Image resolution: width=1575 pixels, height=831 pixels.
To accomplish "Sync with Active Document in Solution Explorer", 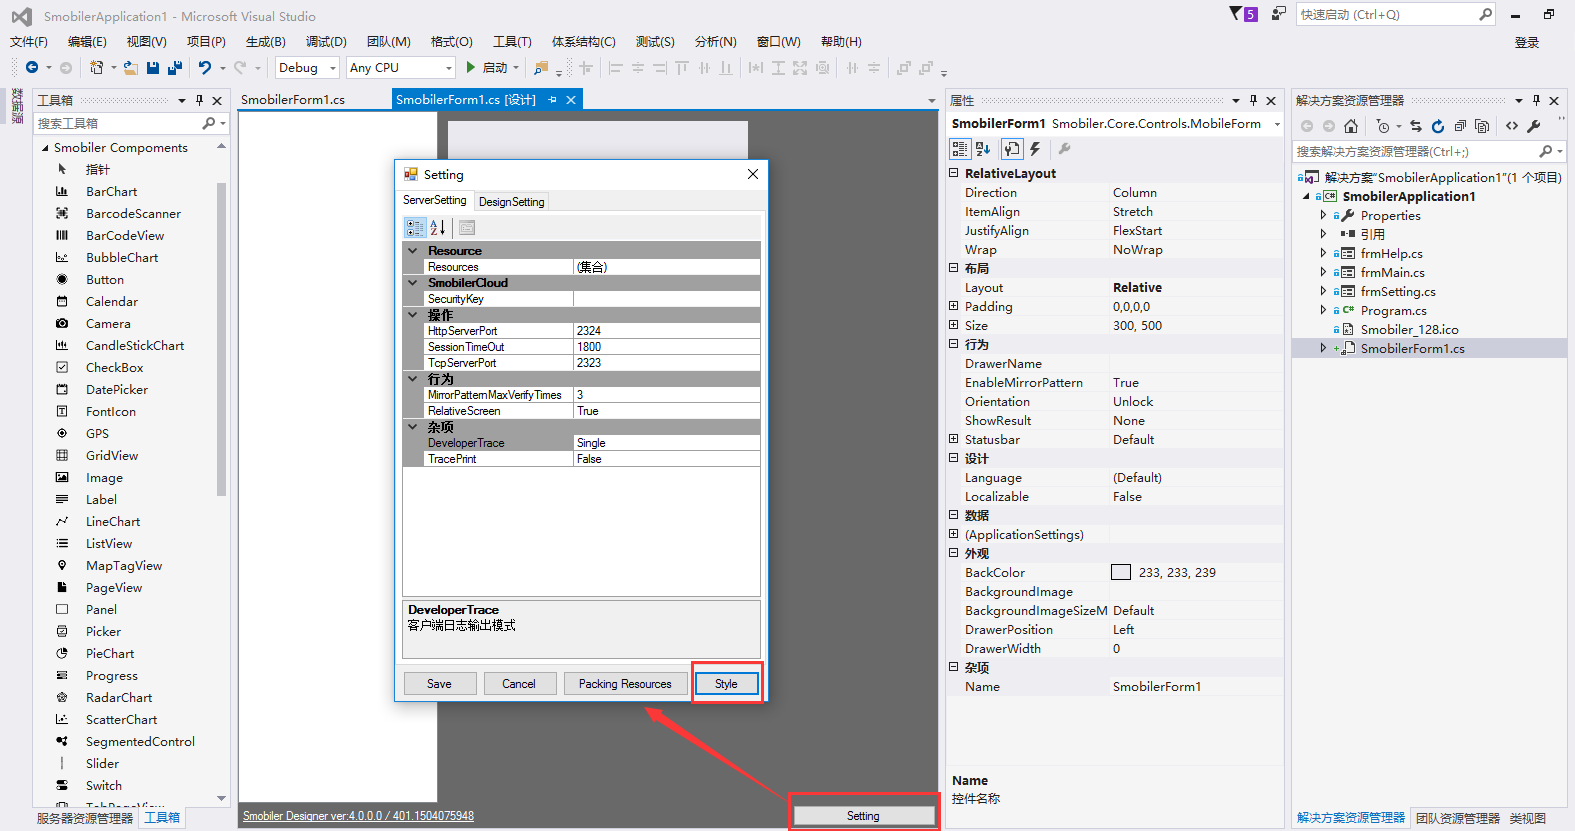I will (x=1416, y=126).
